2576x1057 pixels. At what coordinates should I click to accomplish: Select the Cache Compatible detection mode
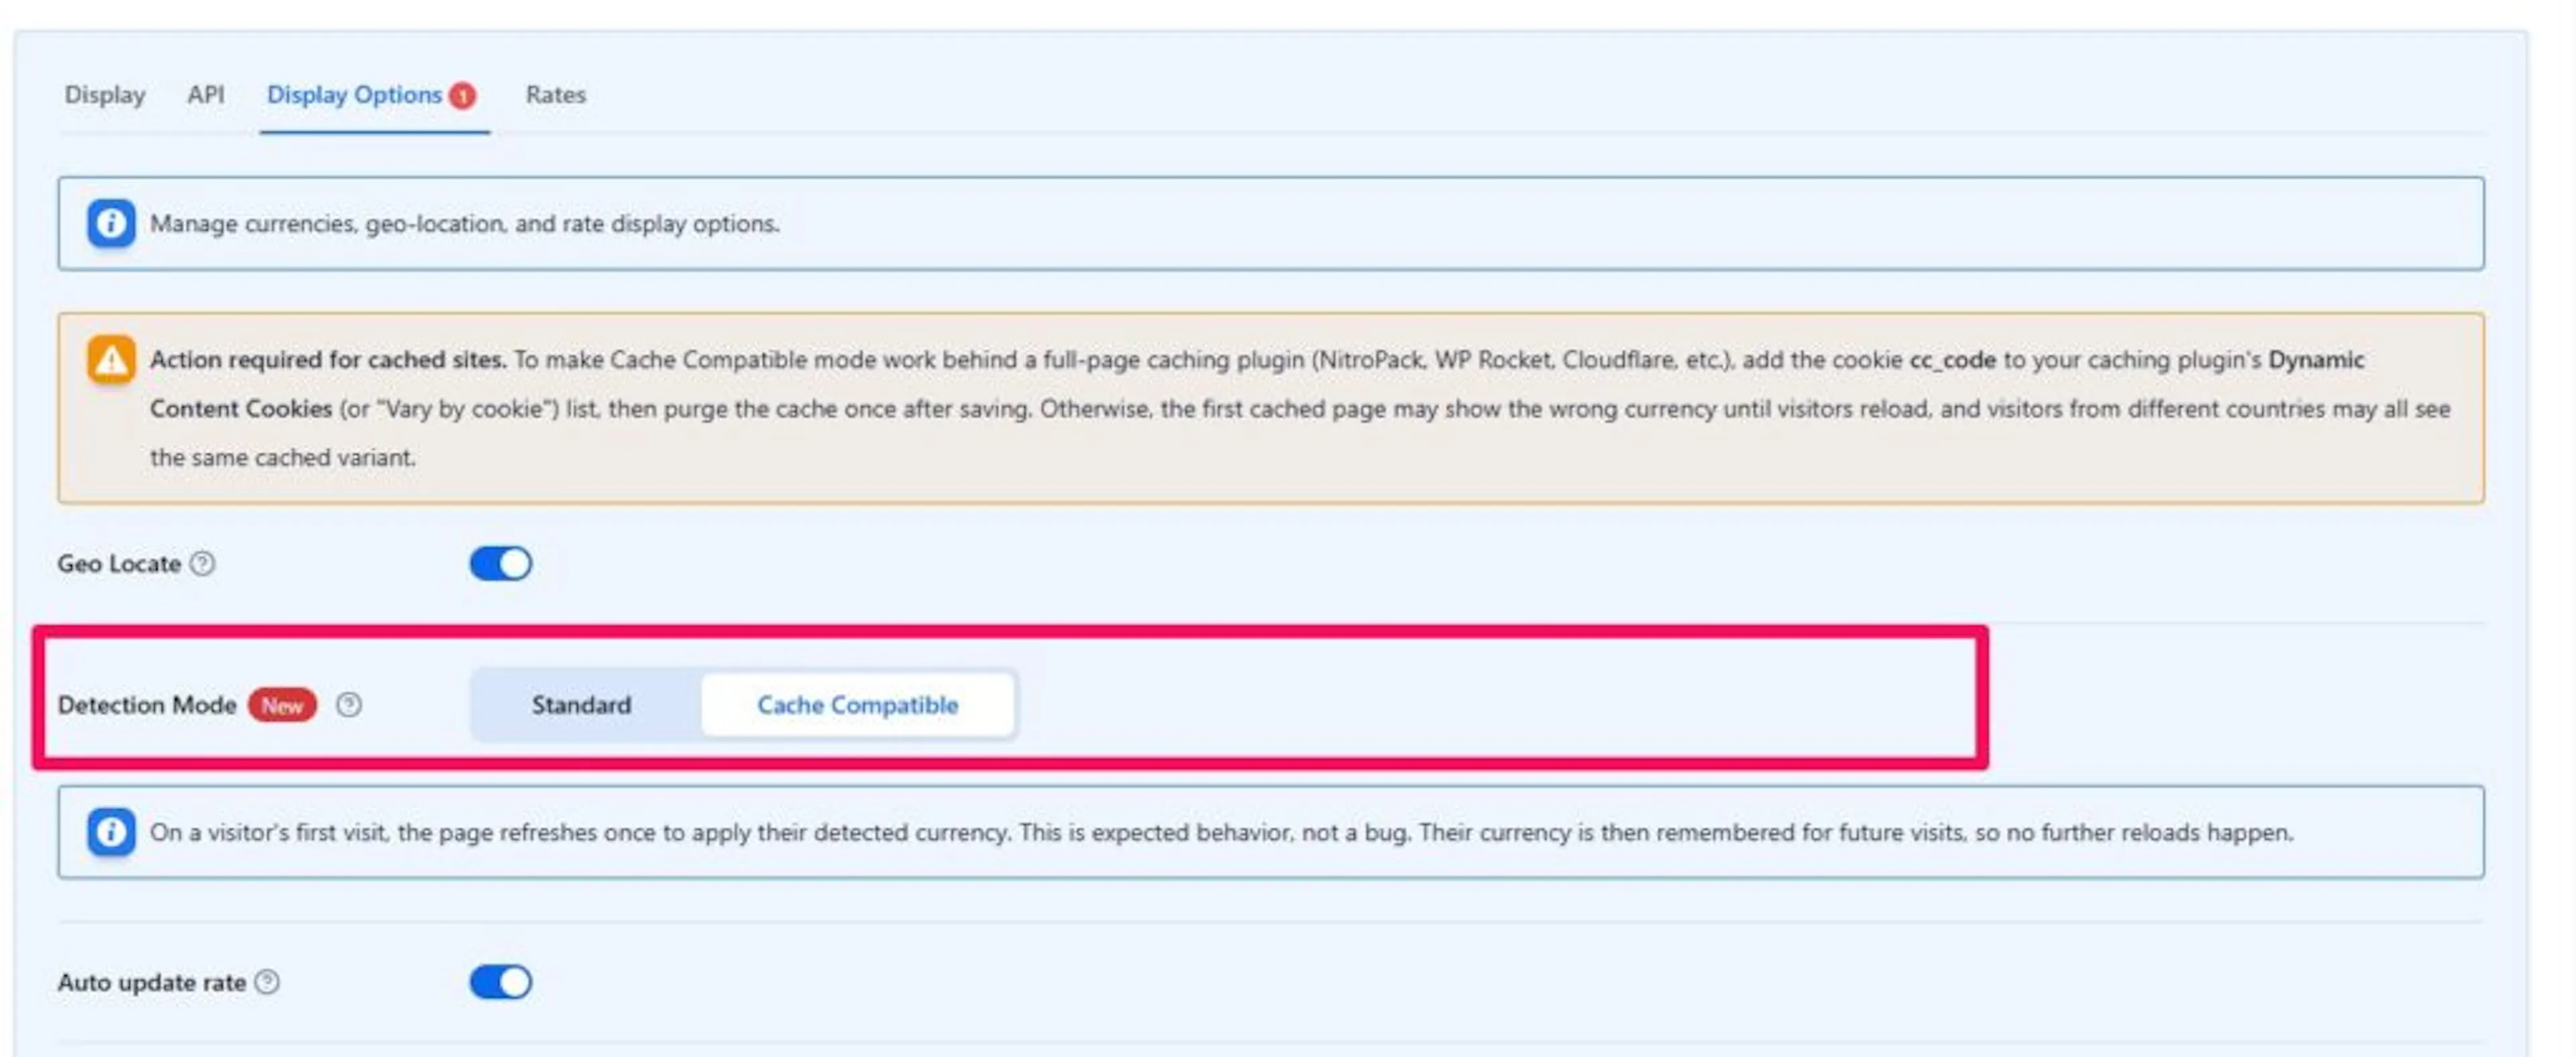(858, 705)
